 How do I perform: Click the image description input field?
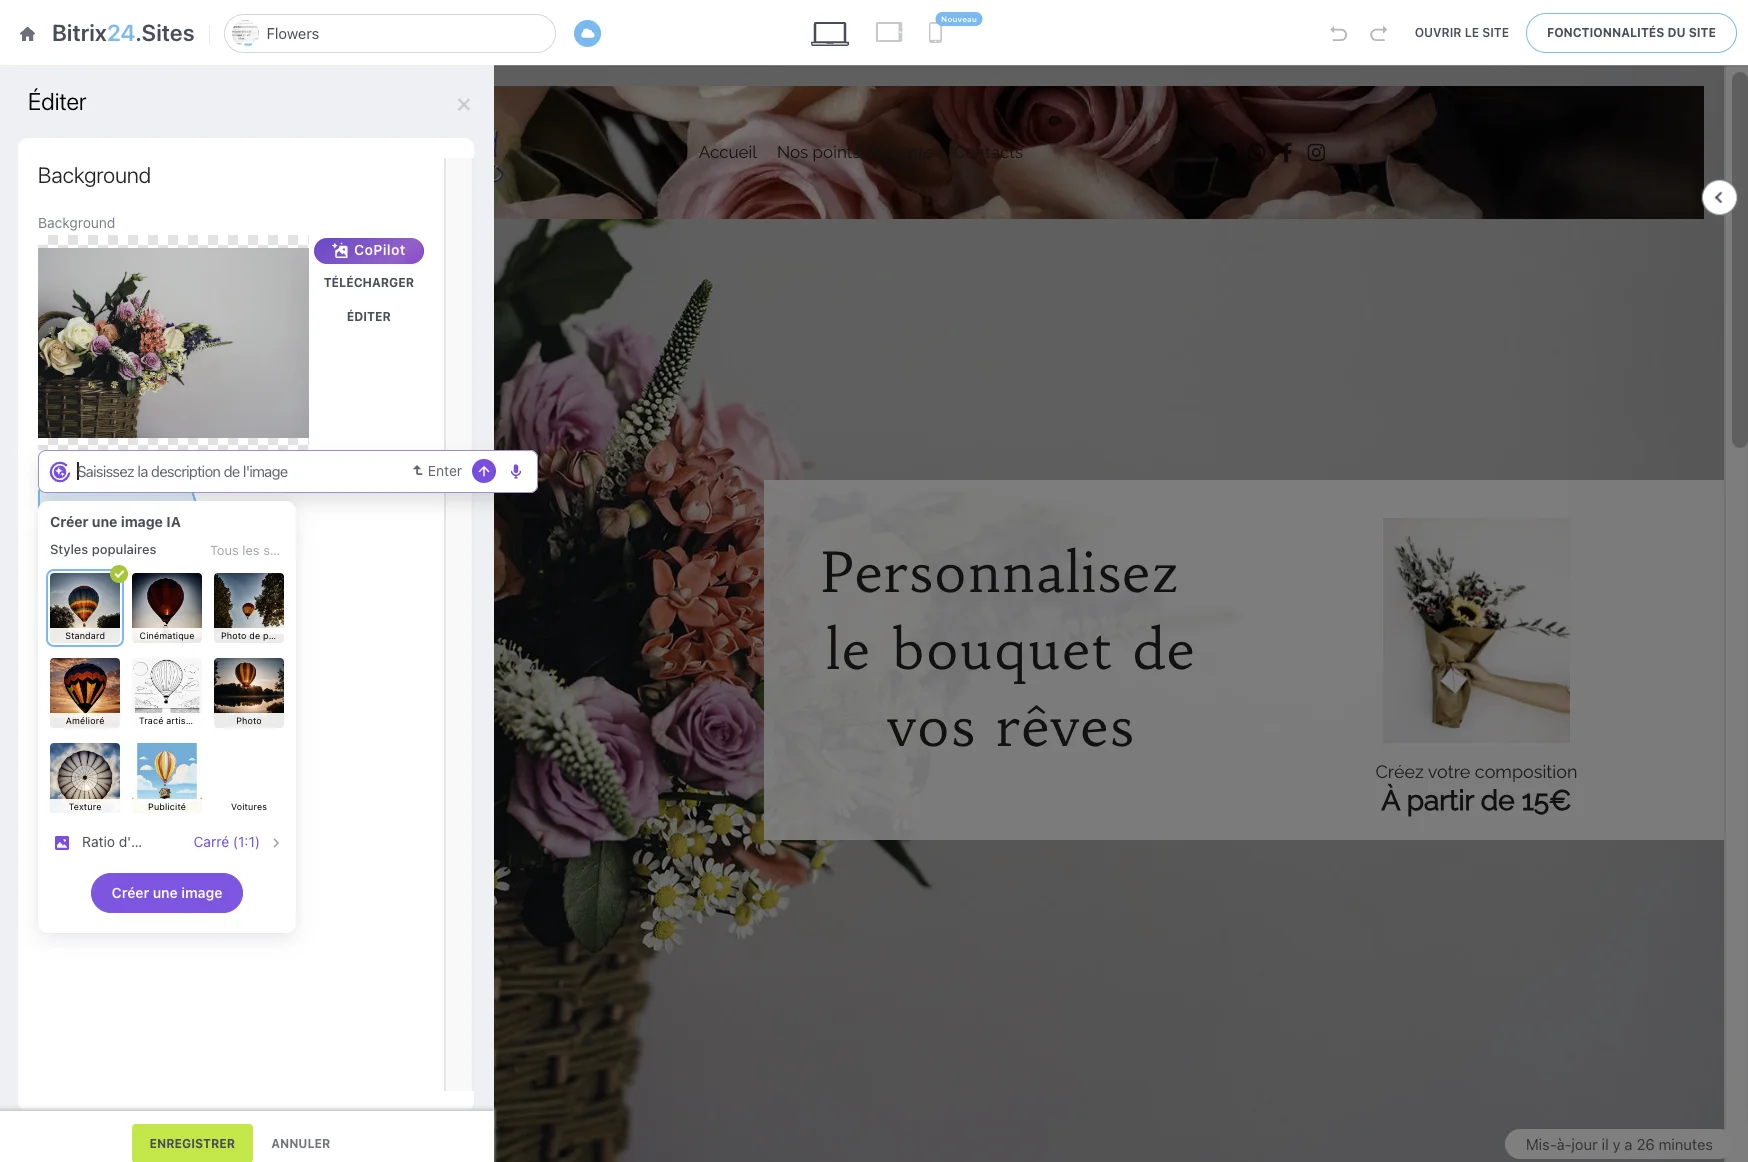240,472
